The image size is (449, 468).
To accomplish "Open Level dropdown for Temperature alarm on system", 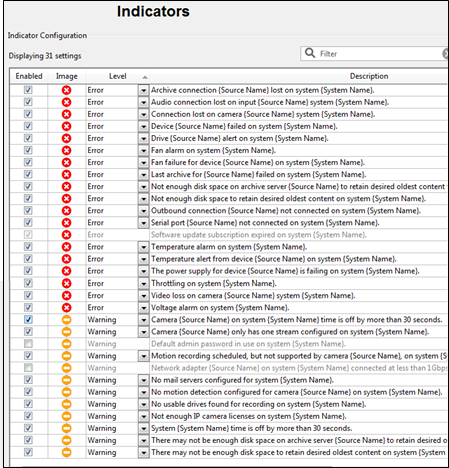I will click(x=143, y=247).
